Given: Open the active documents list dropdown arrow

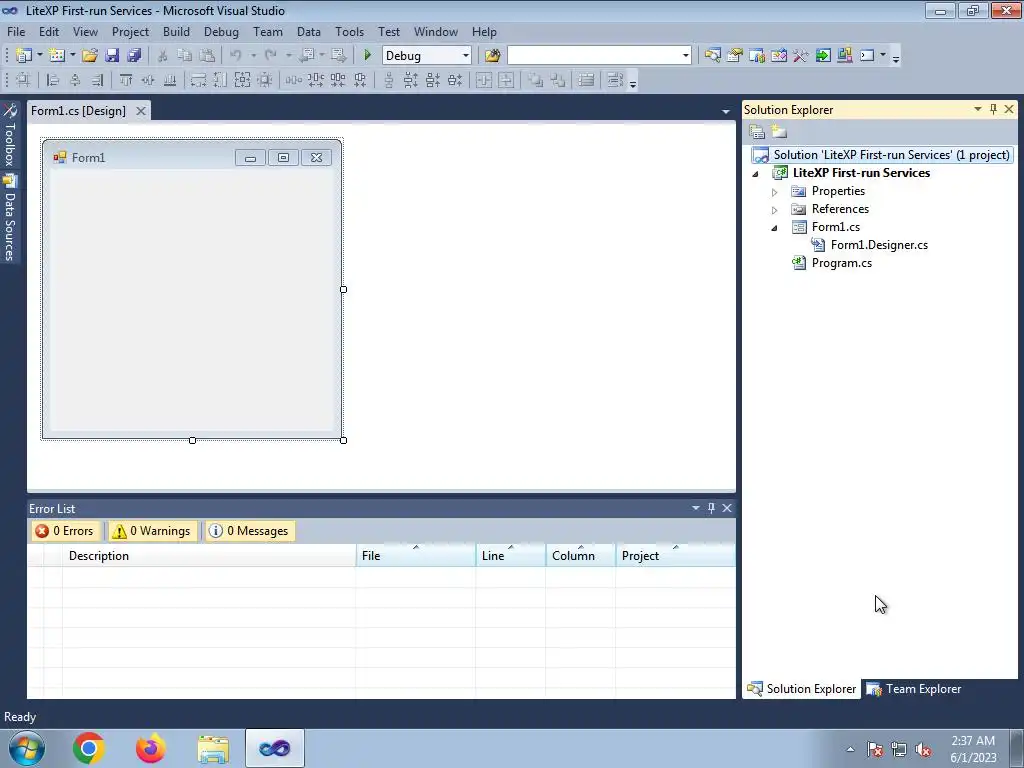Looking at the screenshot, I should tap(726, 112).
